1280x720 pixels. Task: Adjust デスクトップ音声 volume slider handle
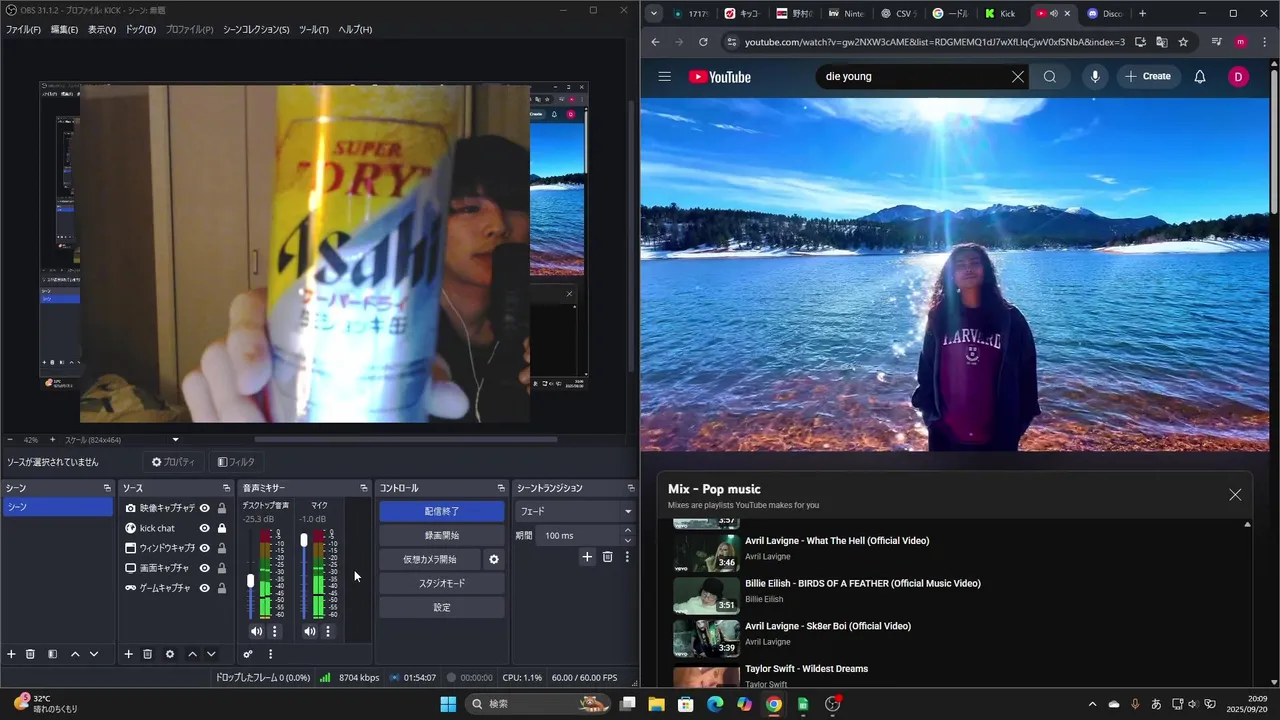(251, 581)
